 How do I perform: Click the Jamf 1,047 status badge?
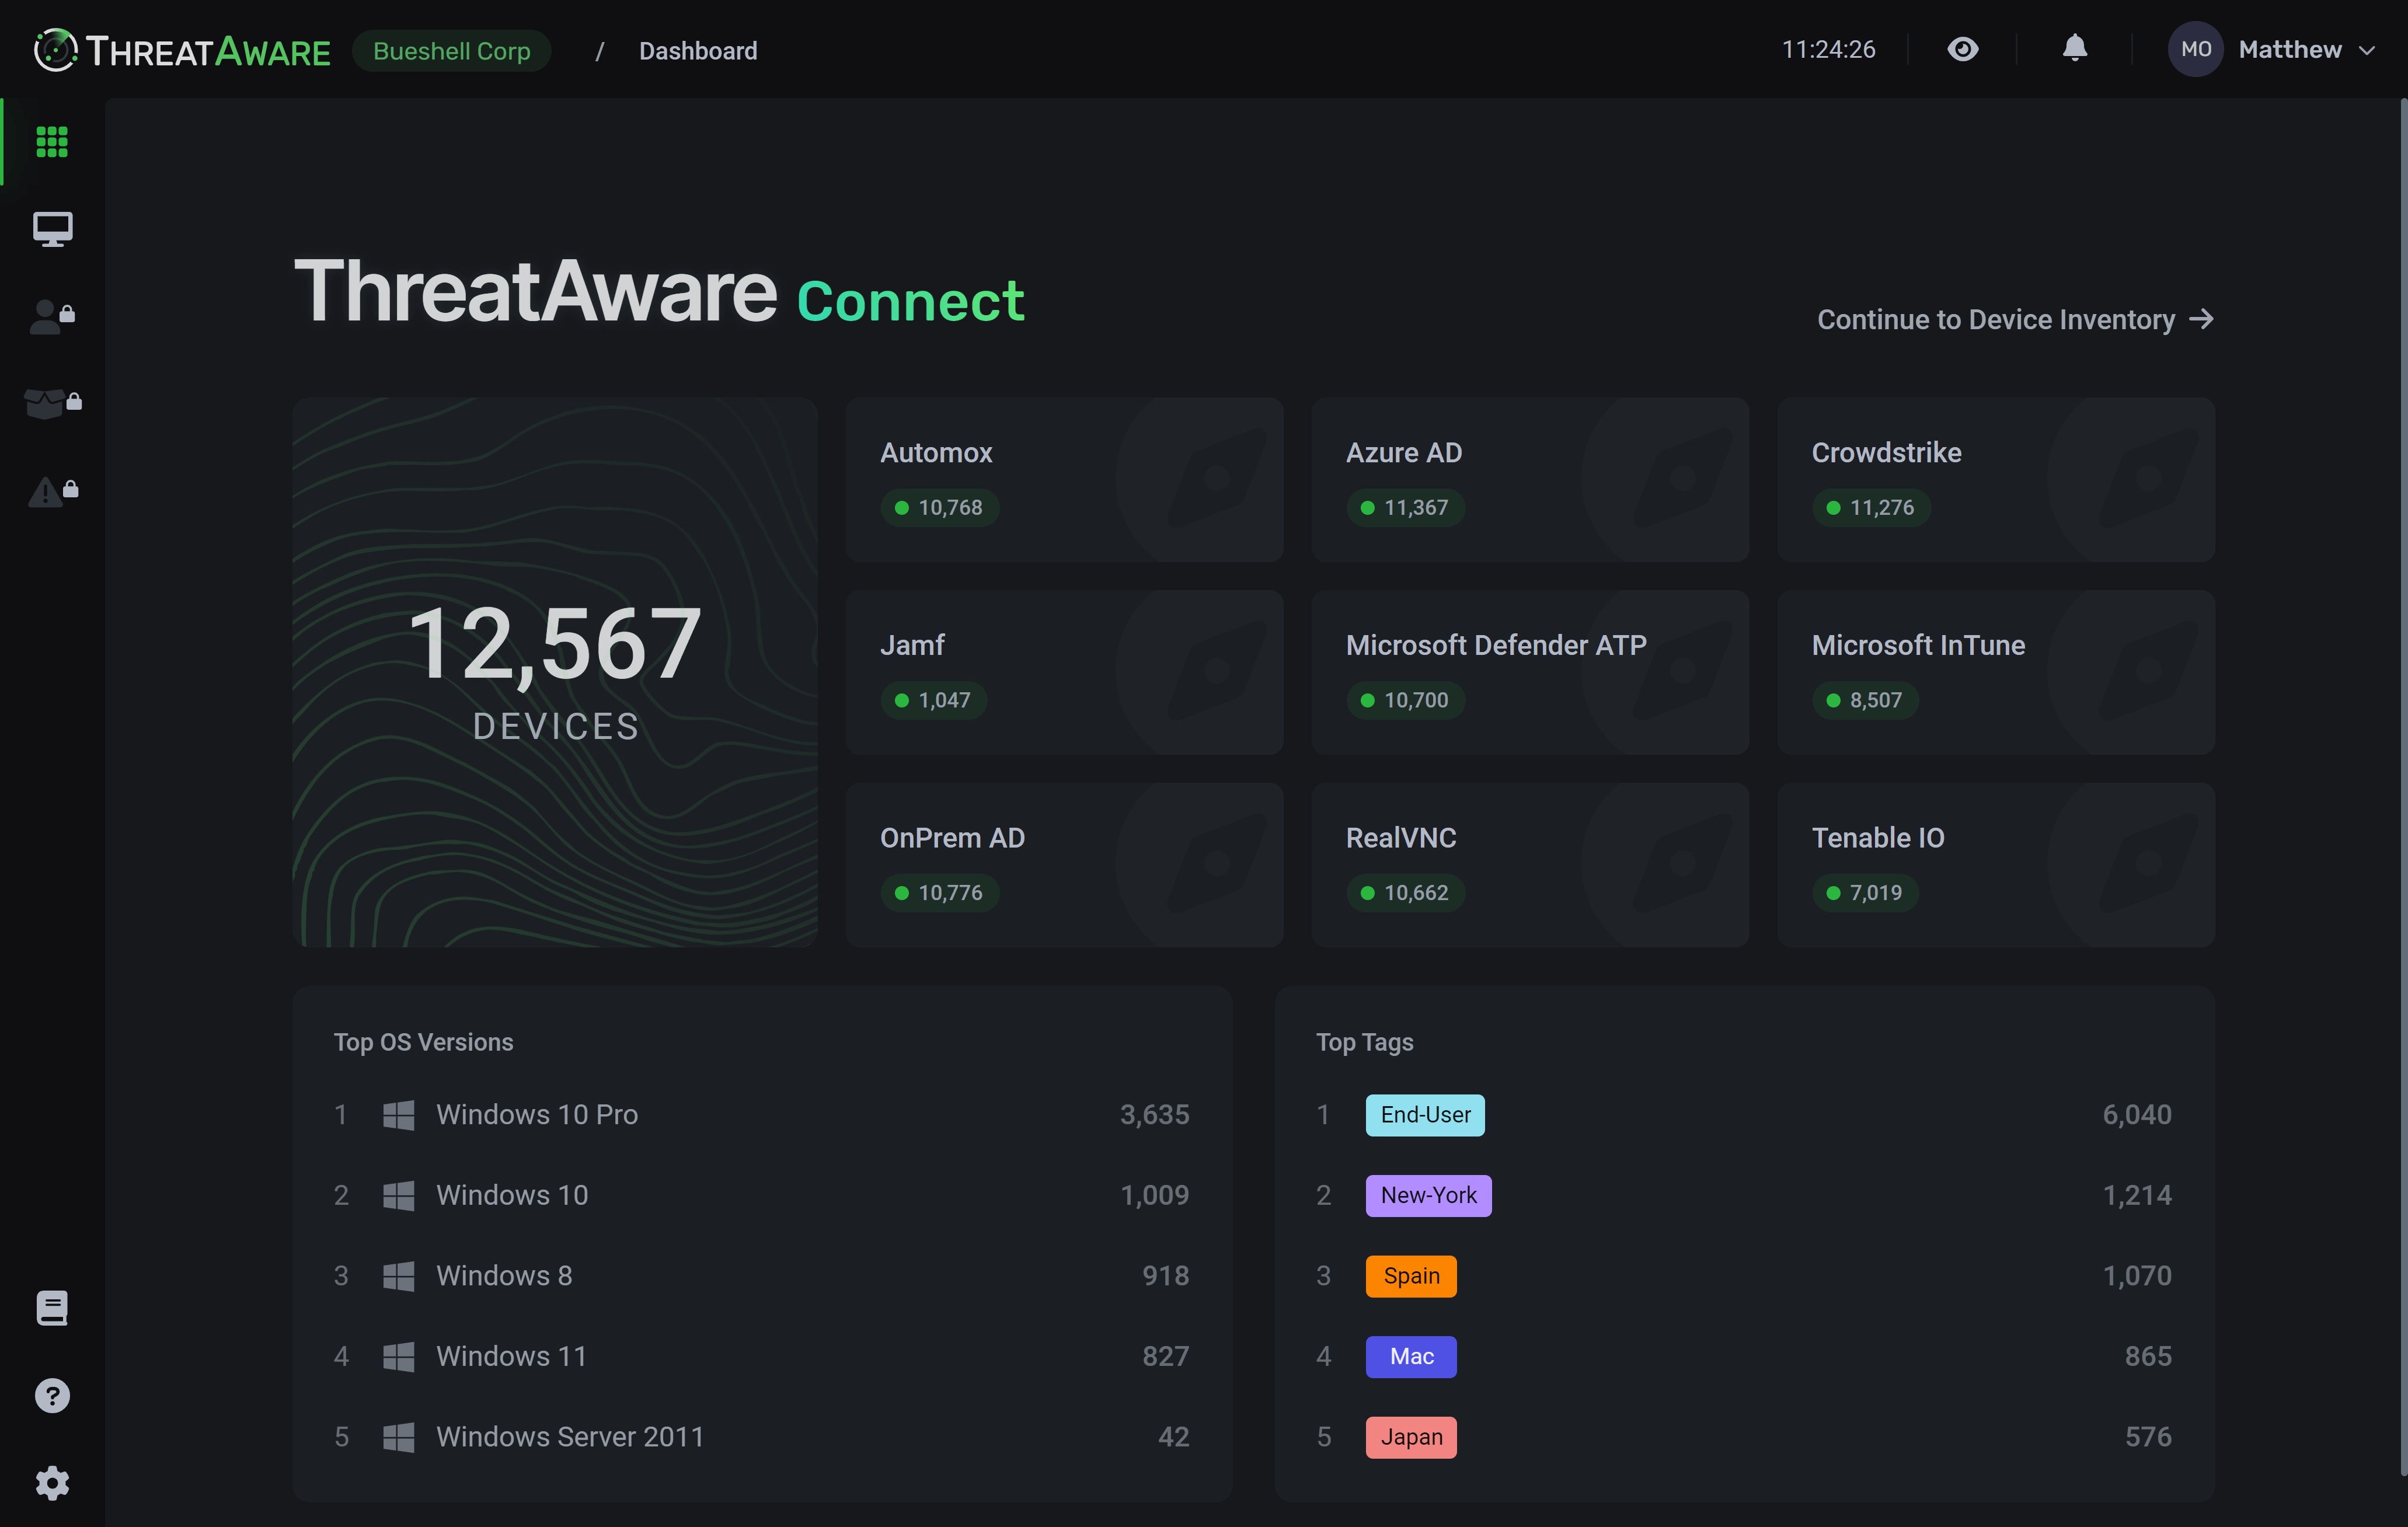point(933,700)
